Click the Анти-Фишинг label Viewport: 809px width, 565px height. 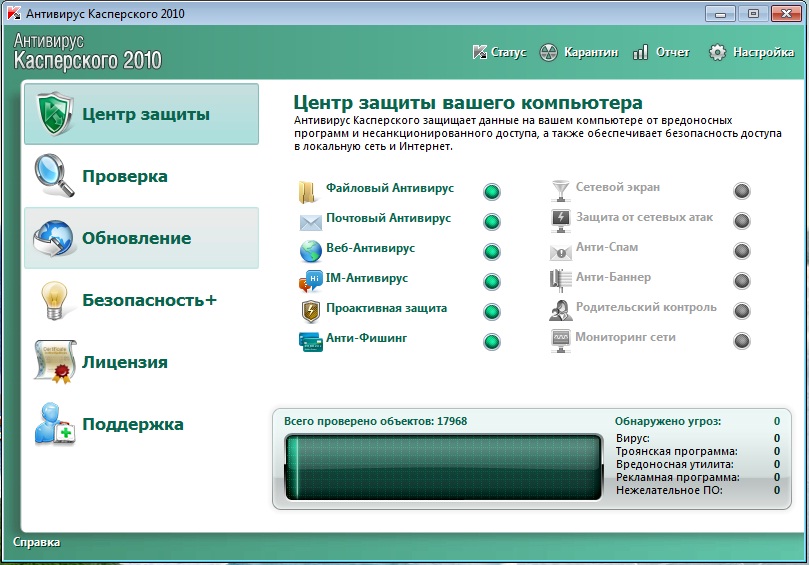pyautogui.click(x=366, y=338)
